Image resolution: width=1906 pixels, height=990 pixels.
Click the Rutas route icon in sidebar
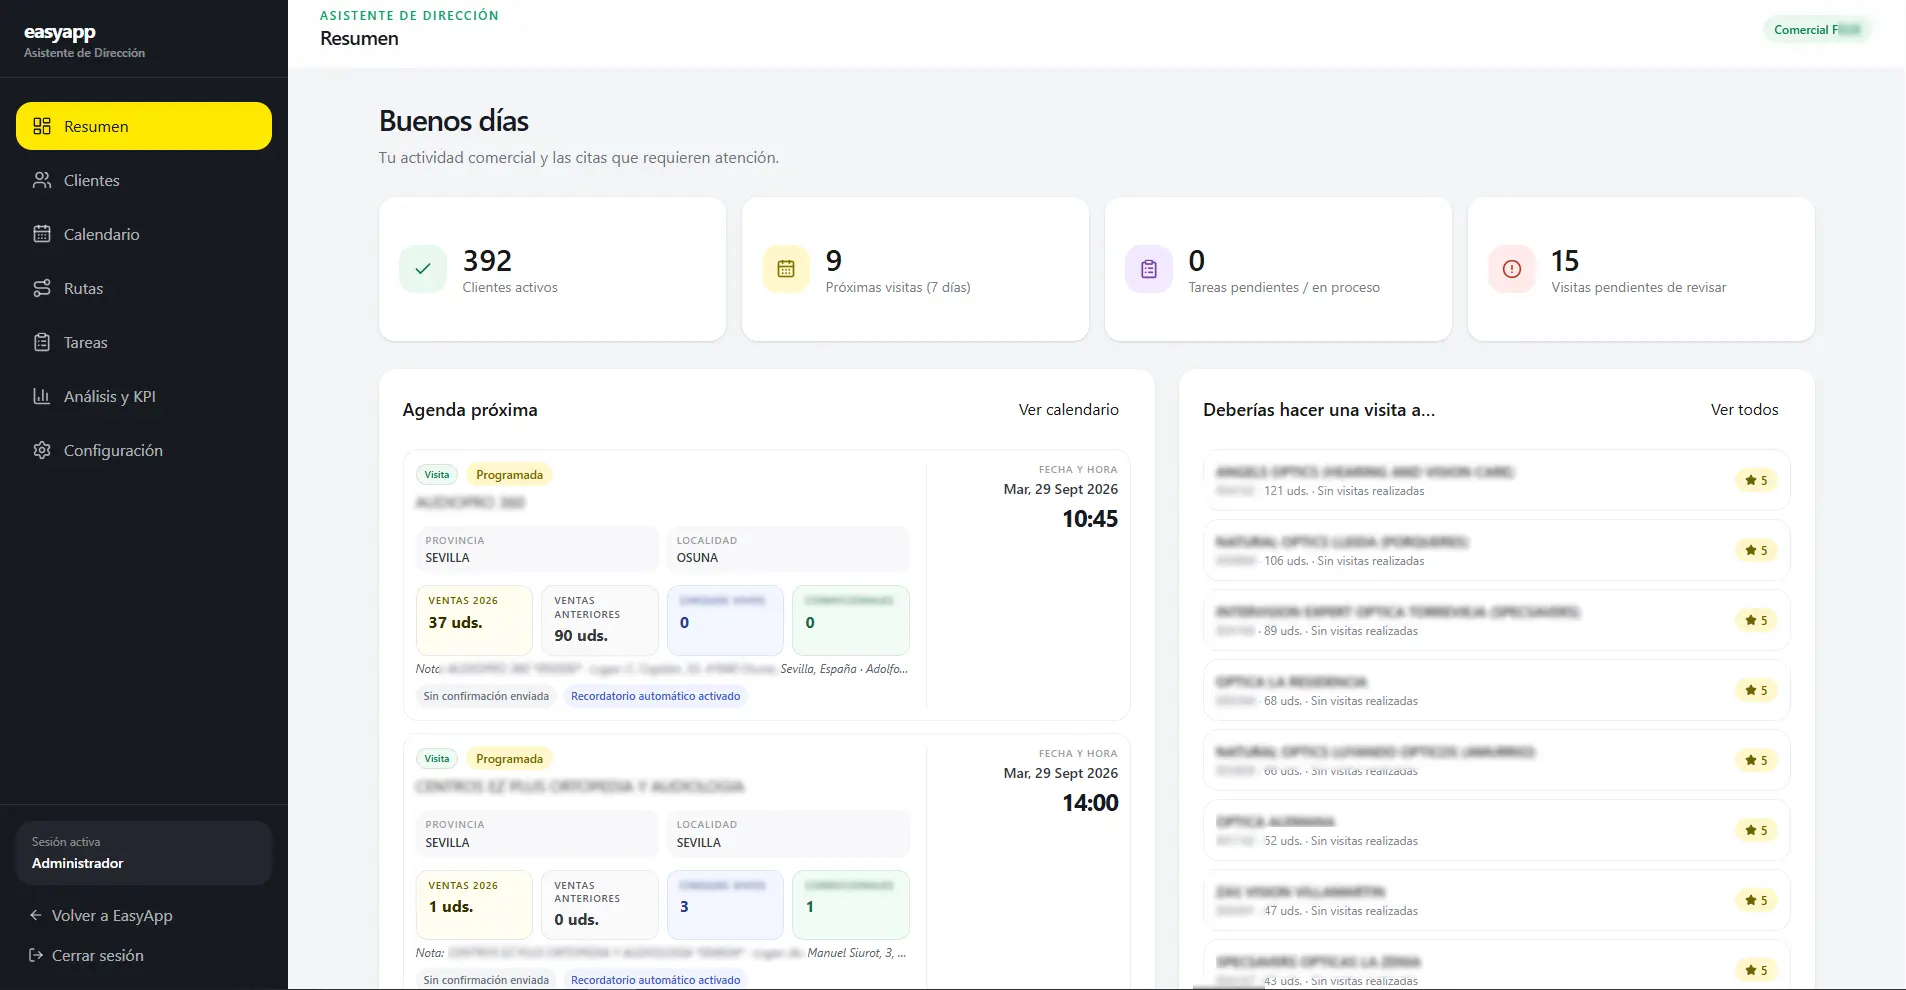tap(42, 288)
